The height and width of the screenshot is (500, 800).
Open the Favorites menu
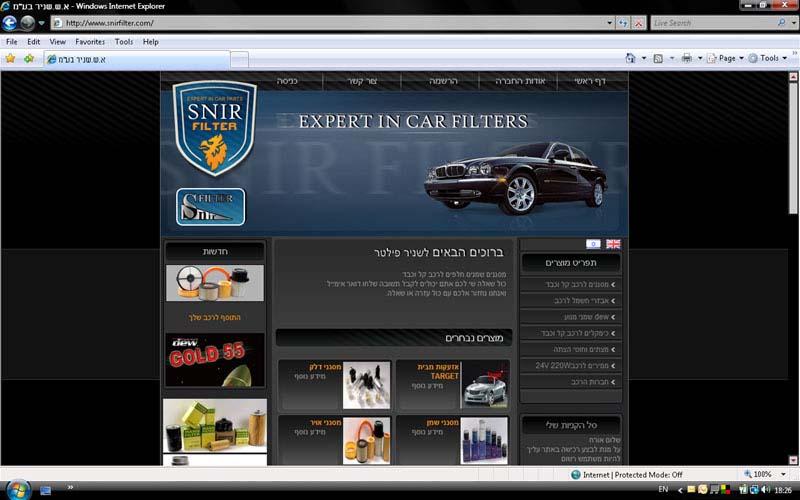click(x=90, y=42)
